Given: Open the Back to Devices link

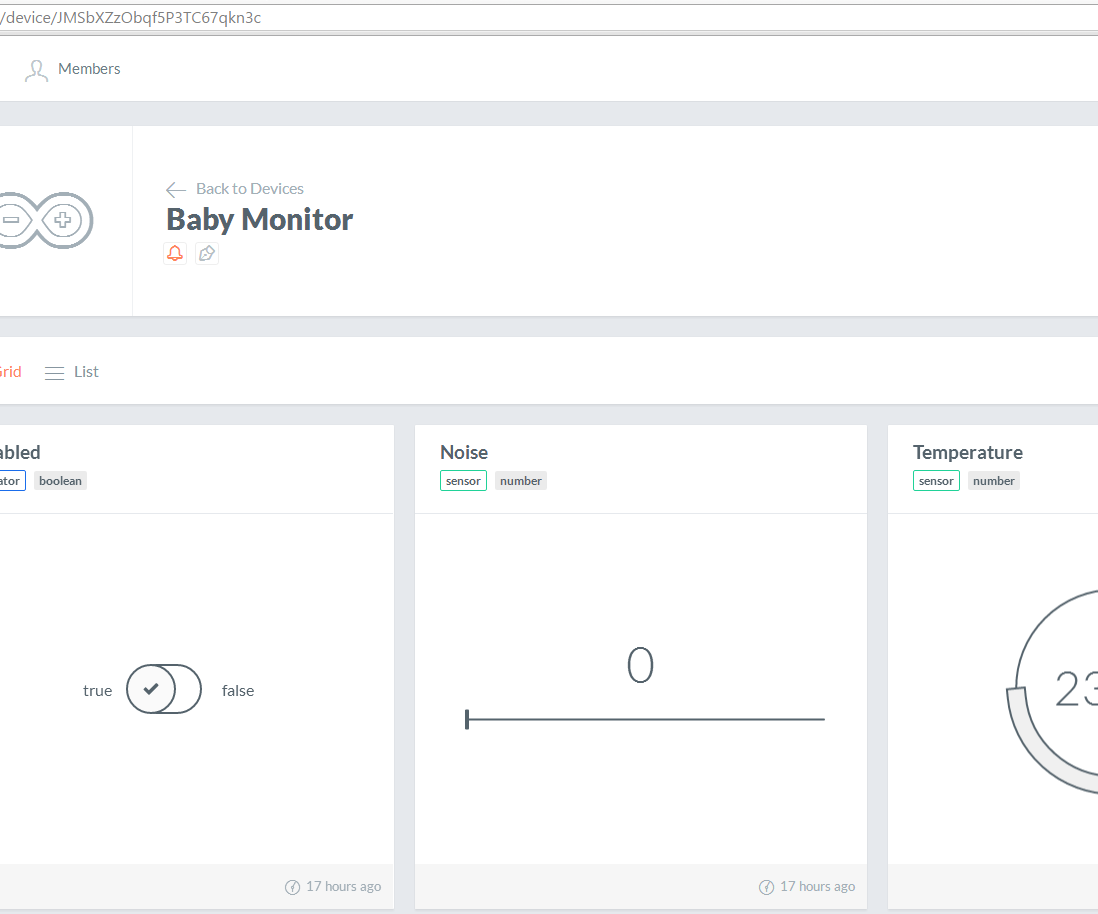Looking at the screenshot, I should (x=250, y=188).
